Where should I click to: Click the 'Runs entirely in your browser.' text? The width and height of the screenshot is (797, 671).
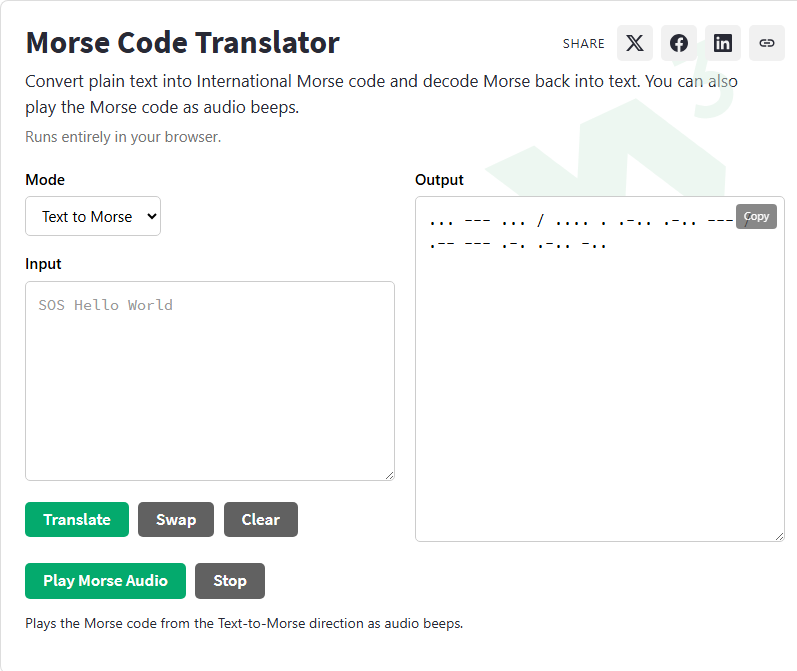point(123,137)
